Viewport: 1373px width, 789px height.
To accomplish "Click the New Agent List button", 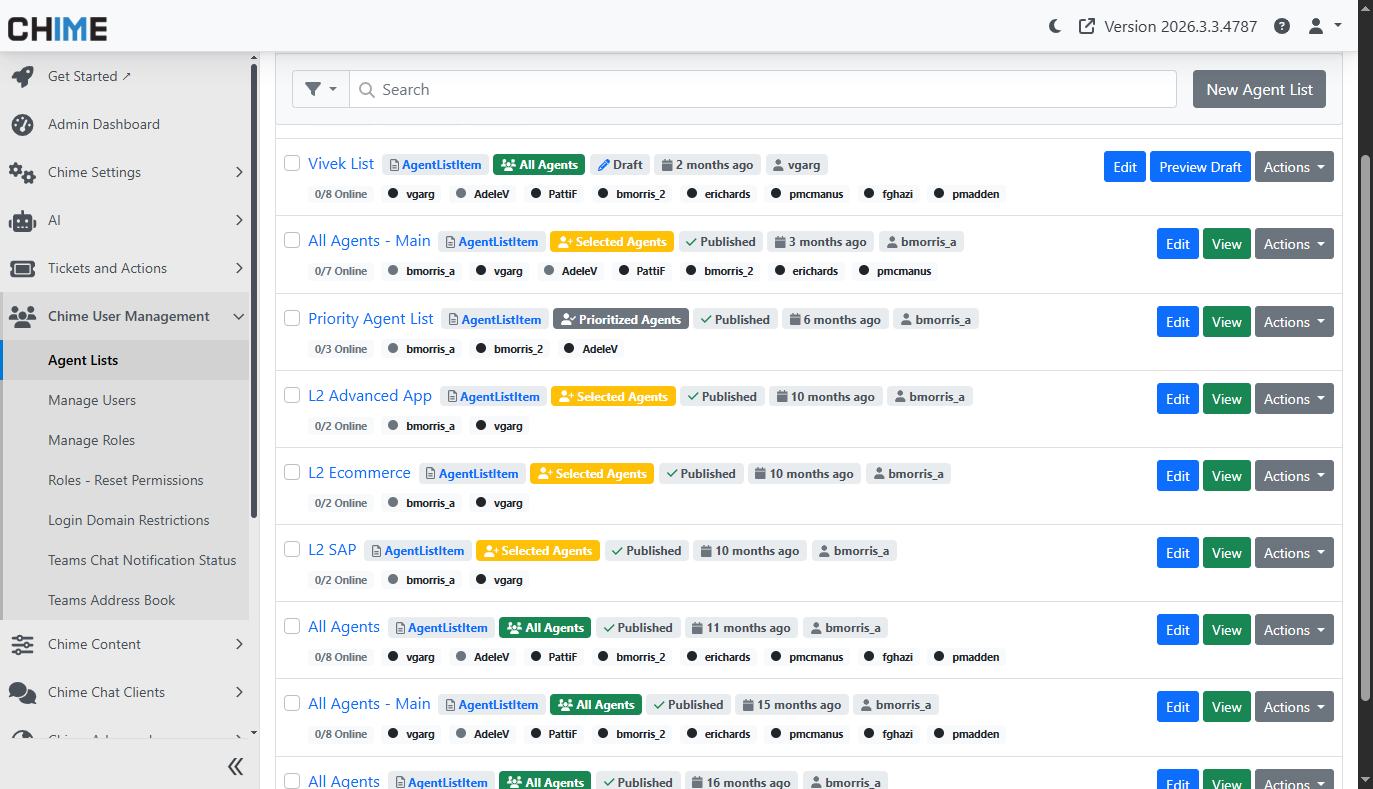I will click(1259, 89).
